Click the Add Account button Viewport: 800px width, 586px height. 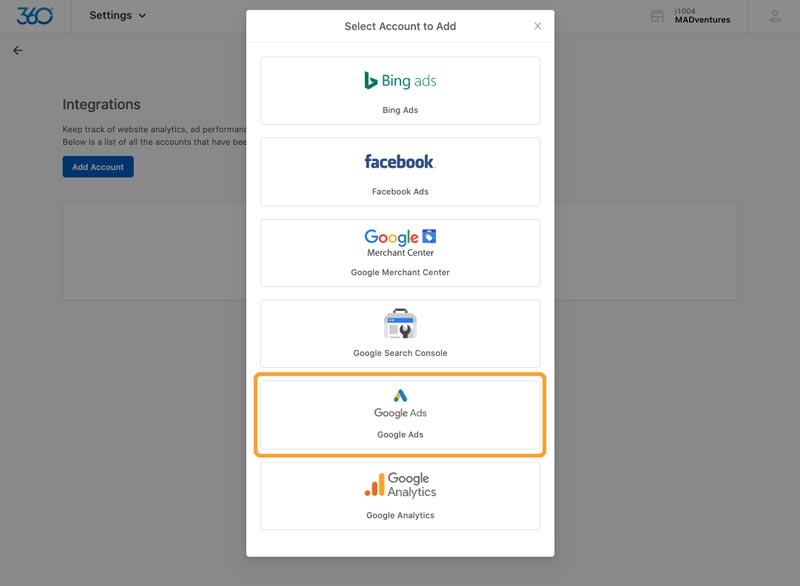pos(98,167)
